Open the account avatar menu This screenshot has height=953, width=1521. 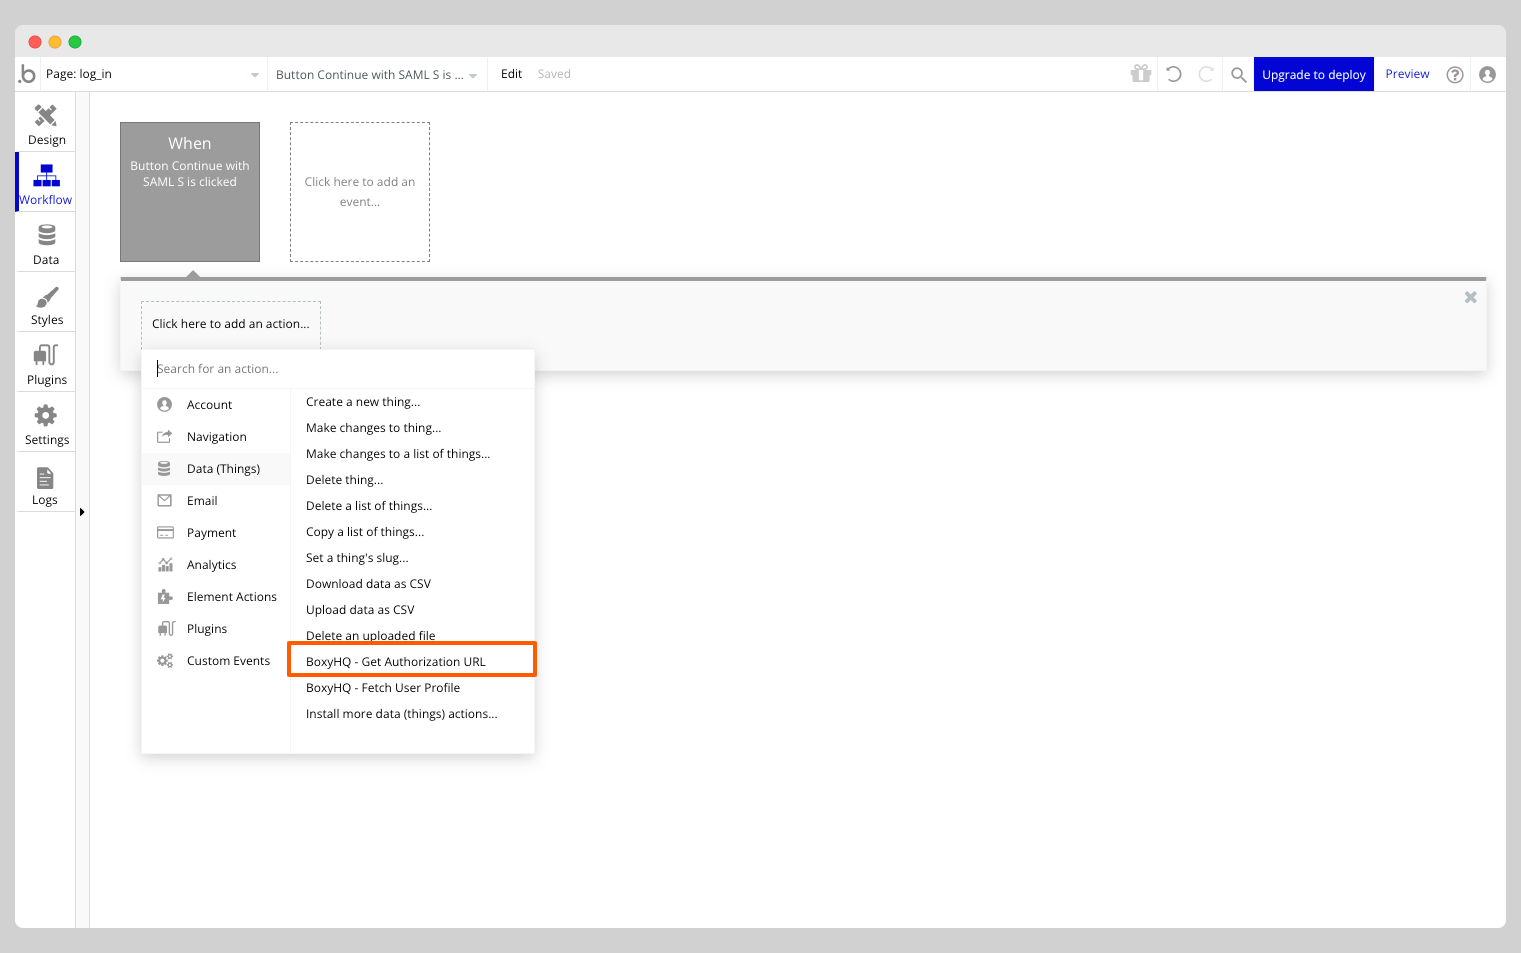(x=1488, y=73)
